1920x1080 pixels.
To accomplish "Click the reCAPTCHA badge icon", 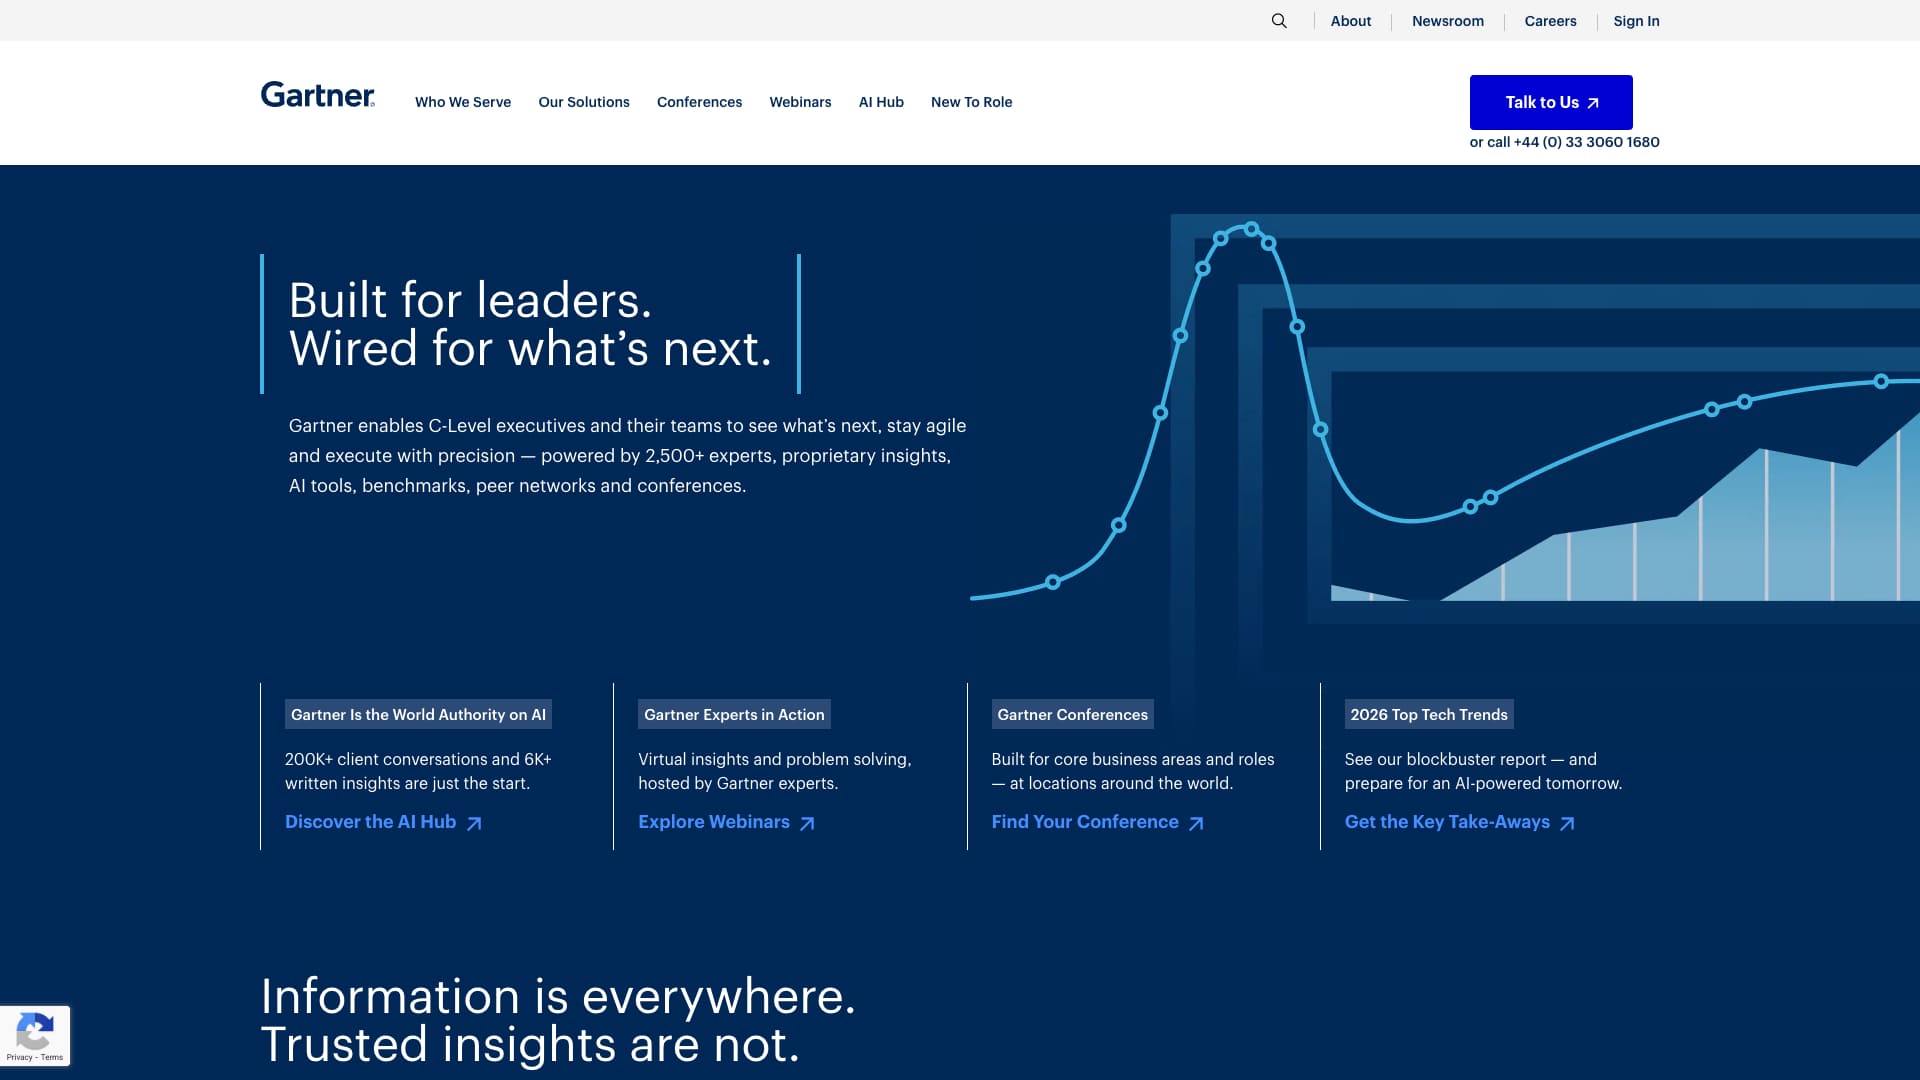I will (35, 1031).
